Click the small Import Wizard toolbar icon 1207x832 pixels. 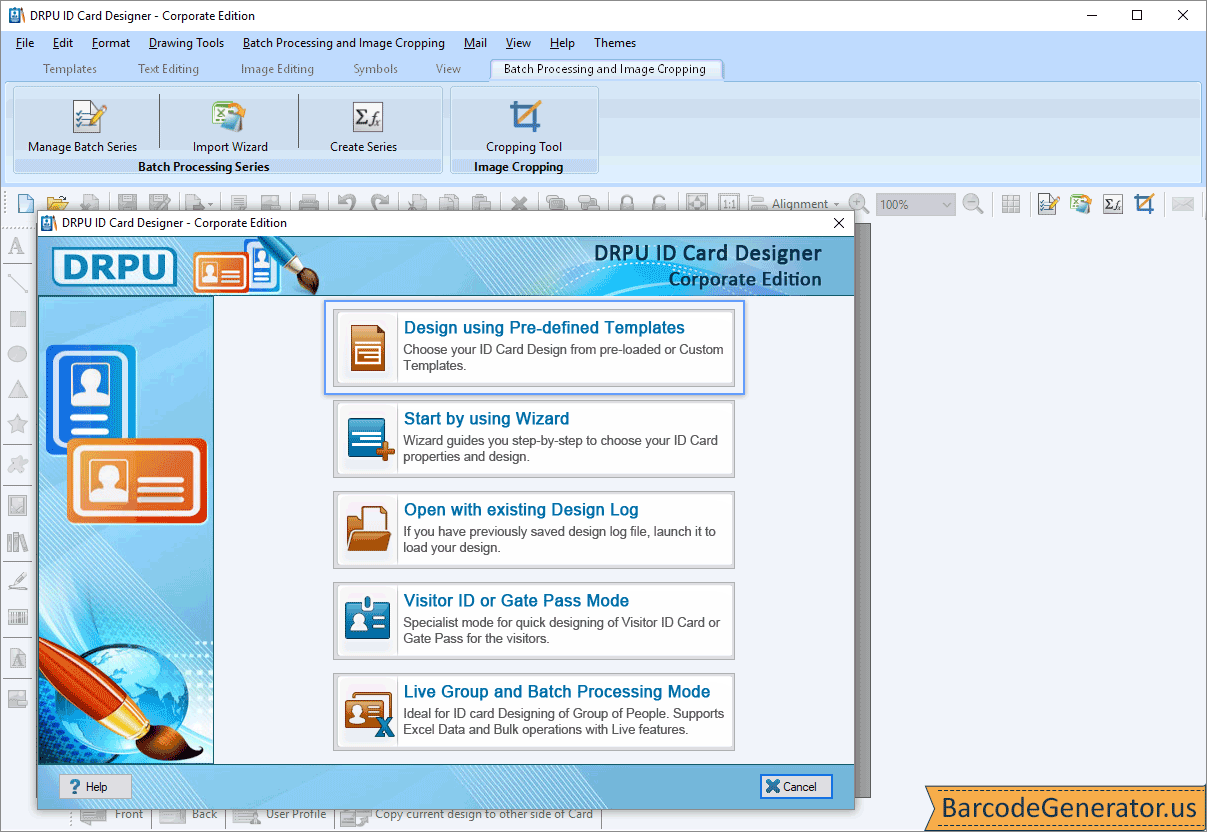[x=1080, y=204]
